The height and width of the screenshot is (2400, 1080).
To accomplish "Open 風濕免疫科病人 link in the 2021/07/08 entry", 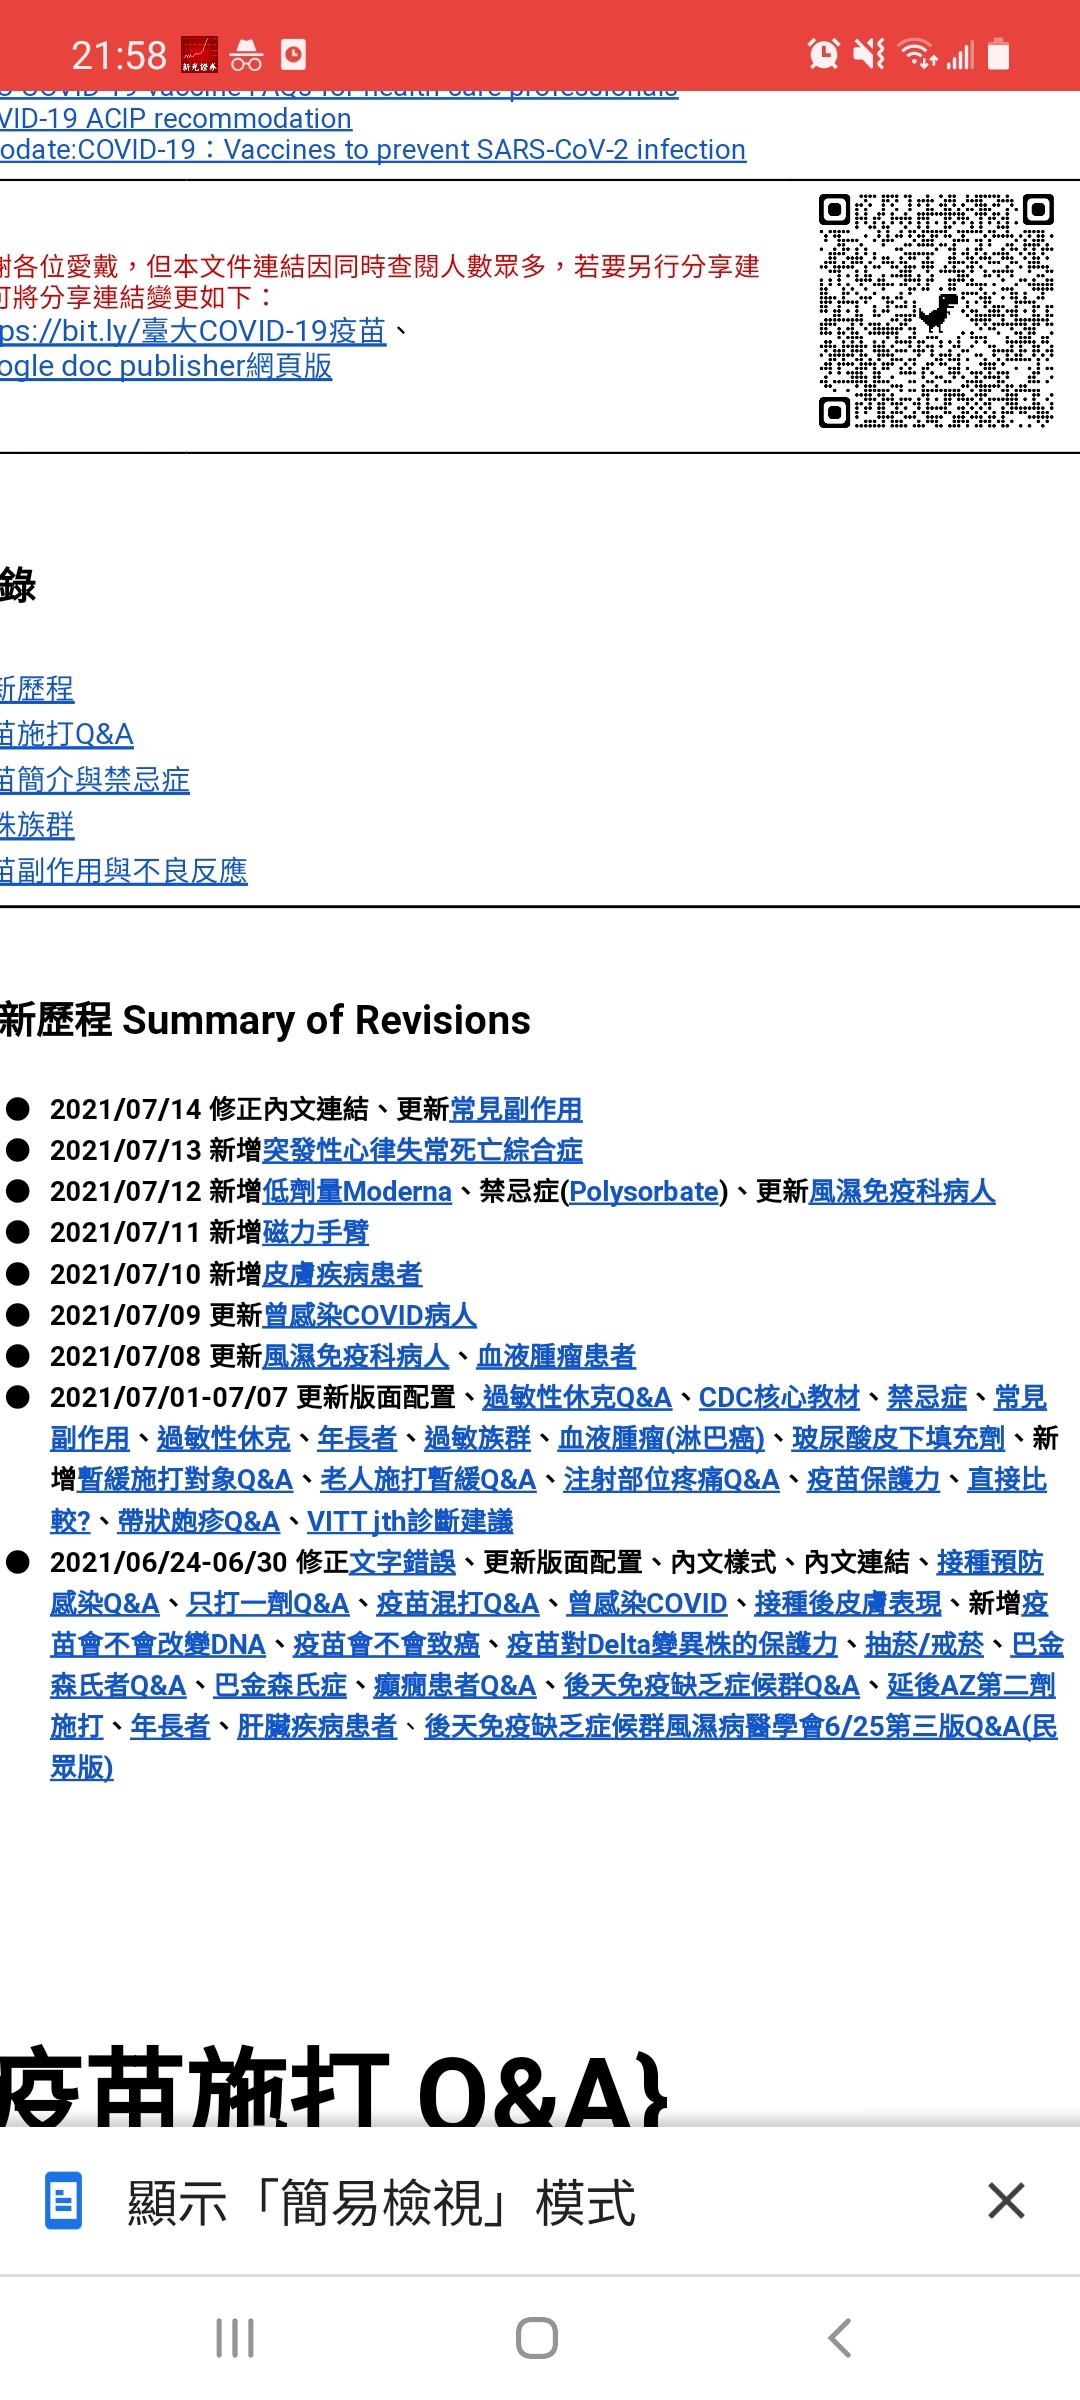I will pyautogui.click(x=355, y=1356).
